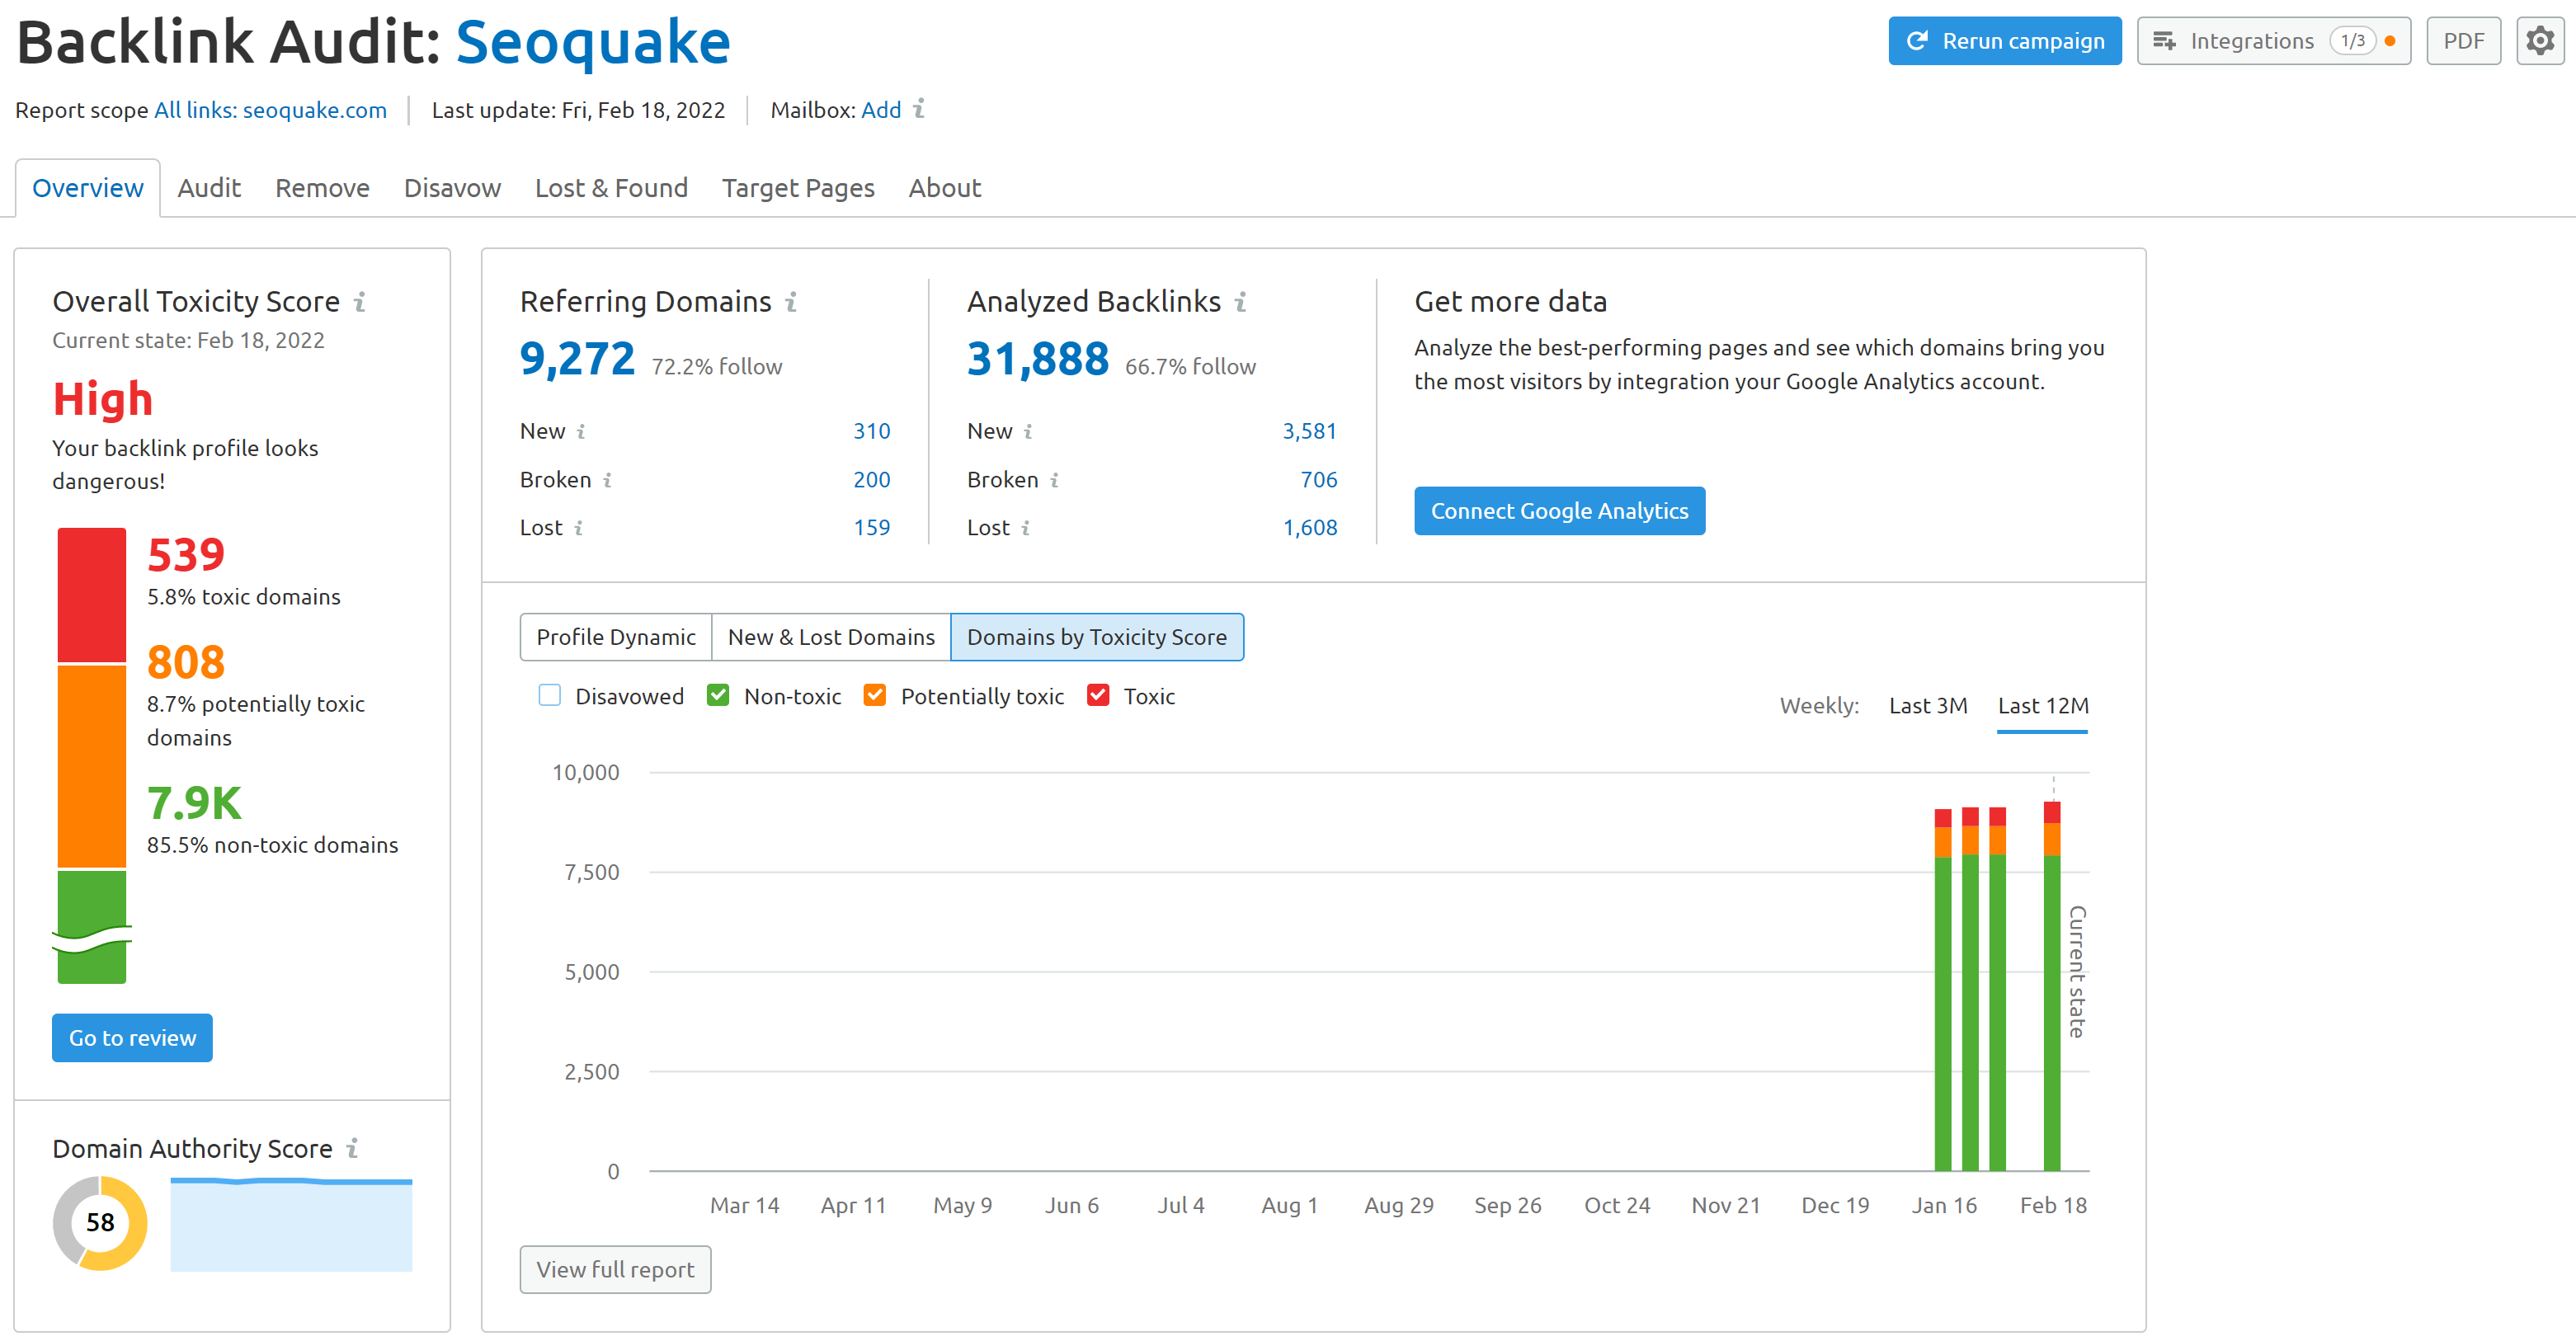2576x1341 pixels.
Task: Open the All links: seoquake.com scope link
Action: [x=270, y=110]
